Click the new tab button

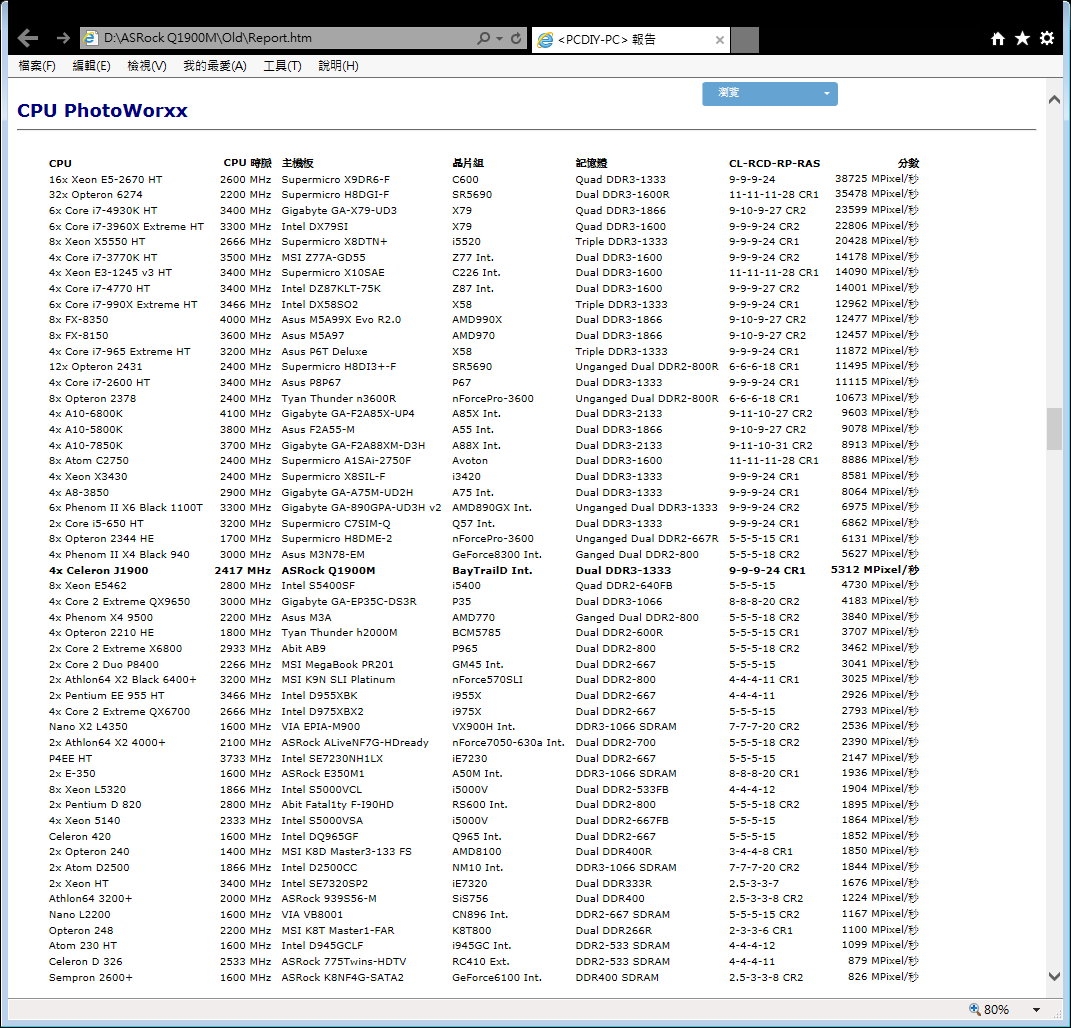point(745,40)
